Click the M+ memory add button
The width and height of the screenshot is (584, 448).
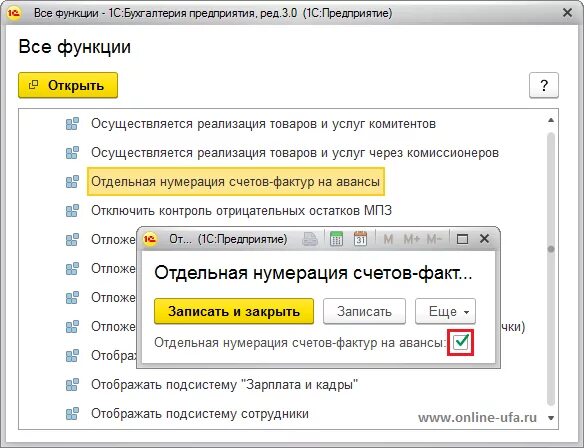point(411,239)
